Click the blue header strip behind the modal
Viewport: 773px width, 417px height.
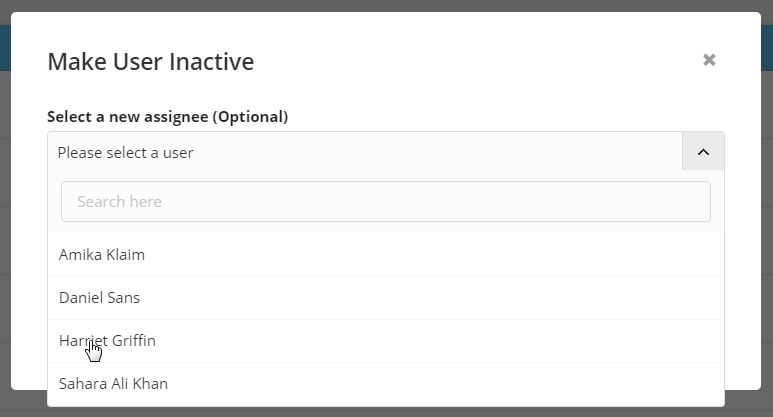coord(767,48)
